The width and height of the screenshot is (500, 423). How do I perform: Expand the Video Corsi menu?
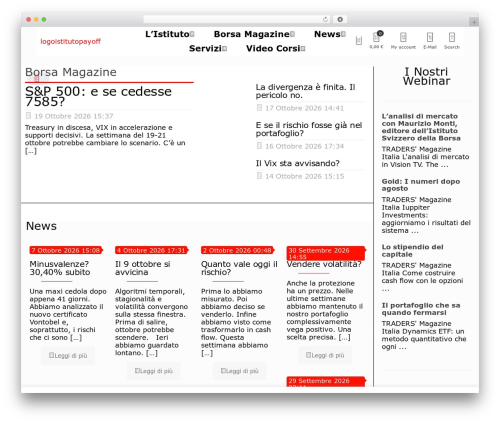point(276,49)
